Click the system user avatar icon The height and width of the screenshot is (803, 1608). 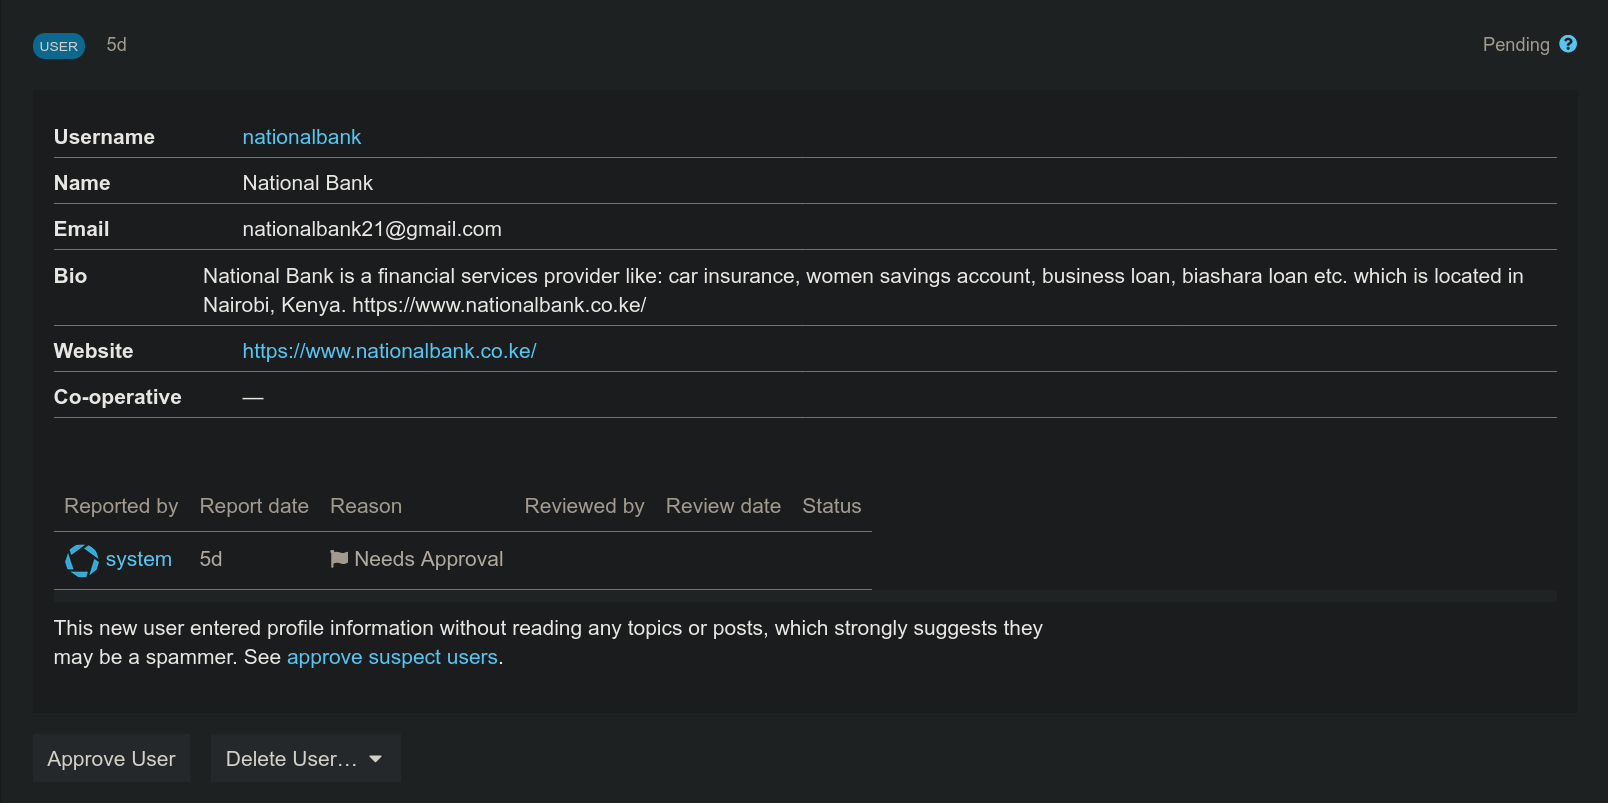tap(82, 560)
